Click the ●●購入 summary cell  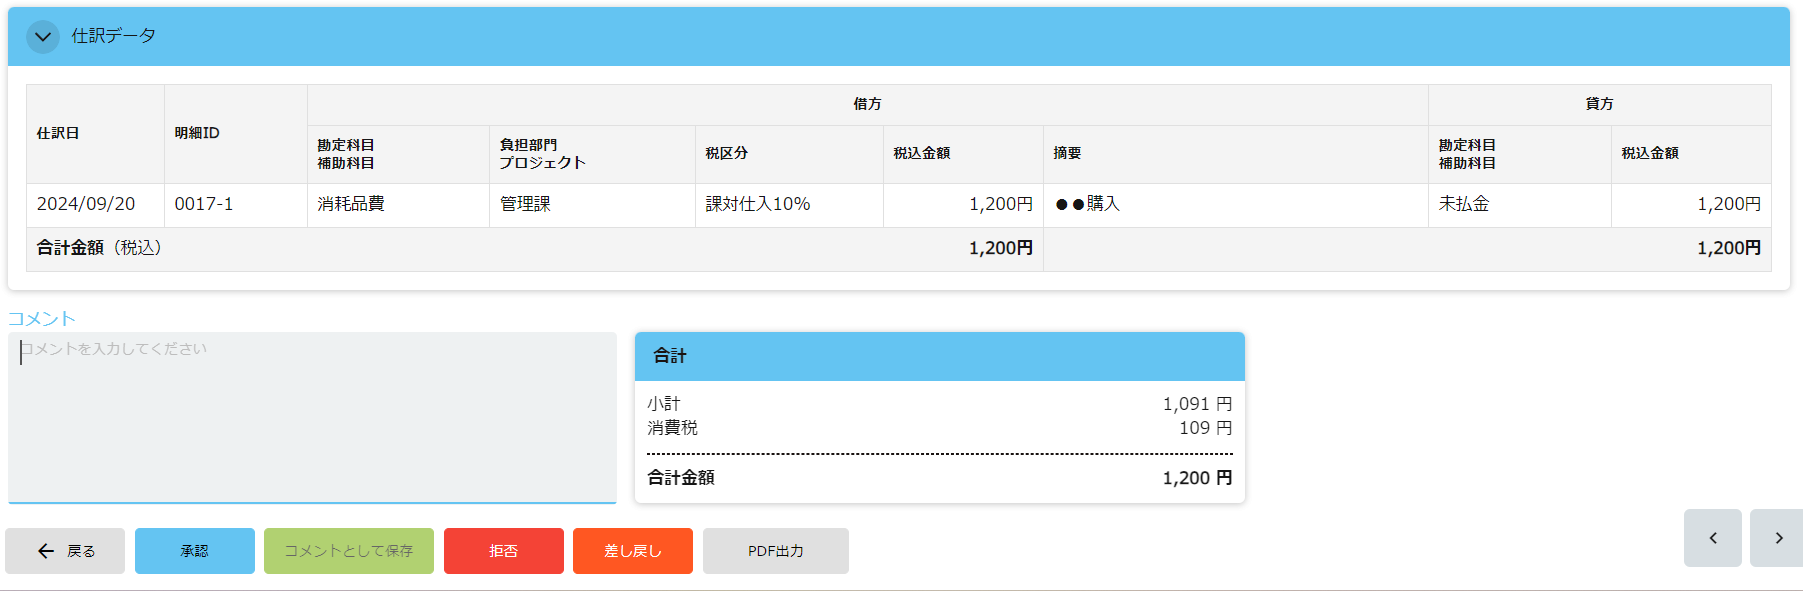[1088, 204]
